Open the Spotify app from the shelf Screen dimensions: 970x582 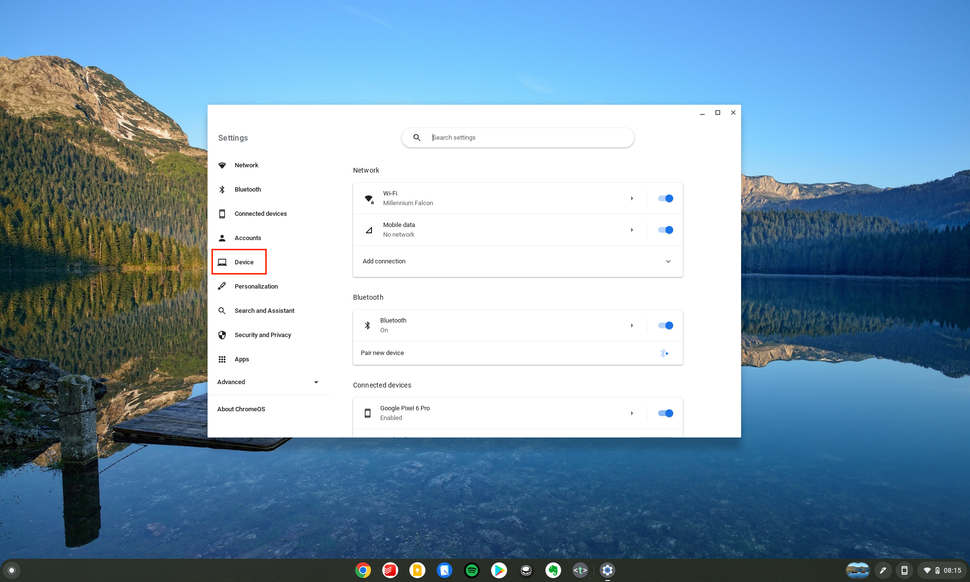click(471, 569)
